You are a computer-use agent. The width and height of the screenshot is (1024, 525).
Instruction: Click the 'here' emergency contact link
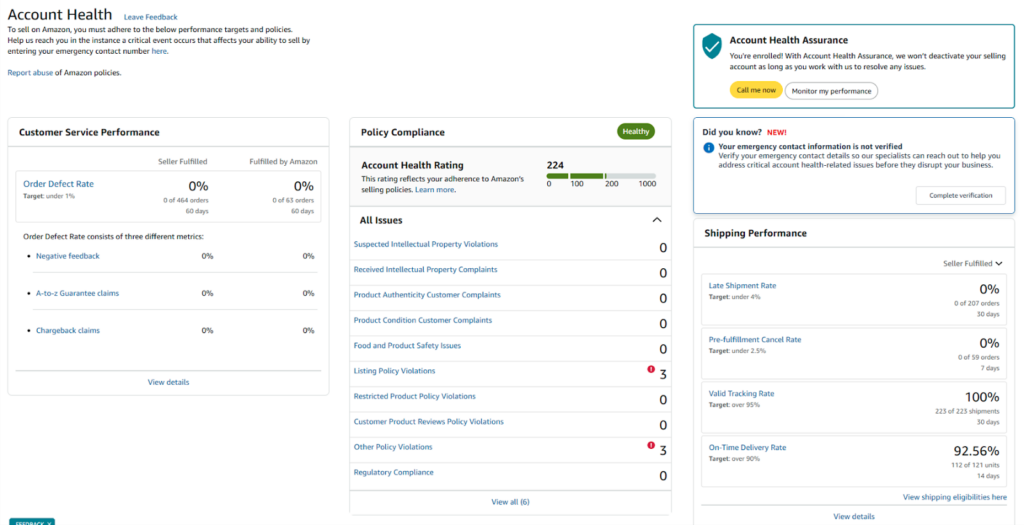click(159, 51)
